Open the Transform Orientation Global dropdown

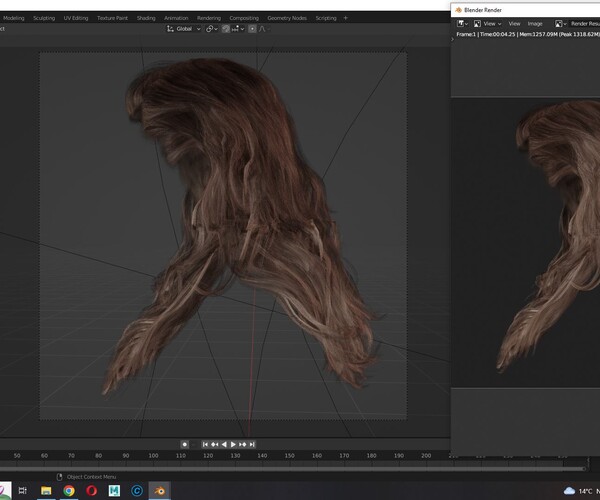(184, 29)
